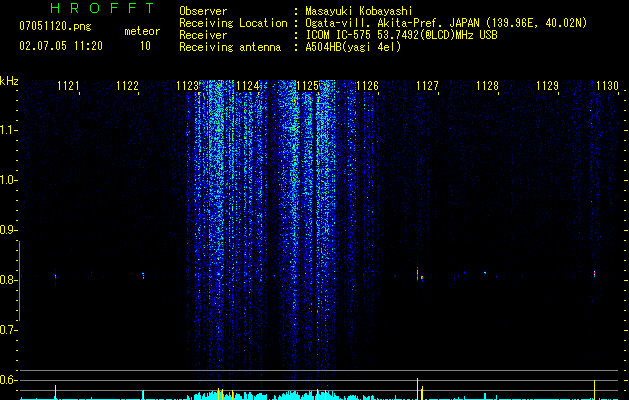Click the Receiving Location label
The width and height of the screenshot is (629, 400).
(x=233, y=23)
